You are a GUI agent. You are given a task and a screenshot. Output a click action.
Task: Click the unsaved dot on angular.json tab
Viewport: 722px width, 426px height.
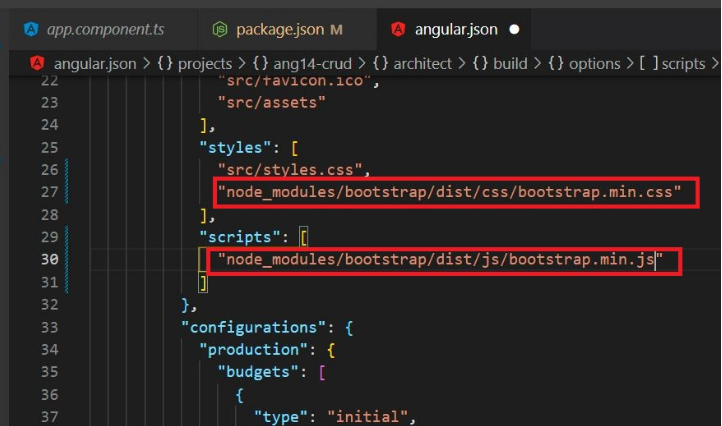point(514,29)
